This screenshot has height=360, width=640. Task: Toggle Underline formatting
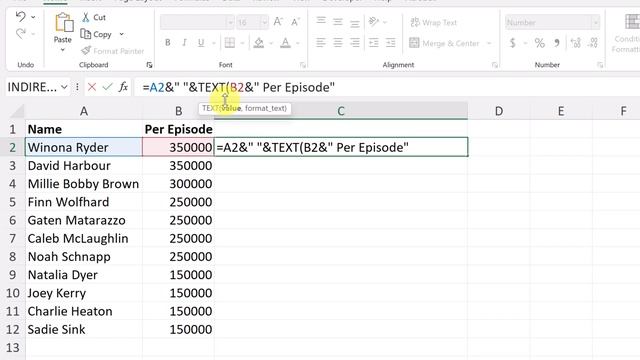point(201,42)
